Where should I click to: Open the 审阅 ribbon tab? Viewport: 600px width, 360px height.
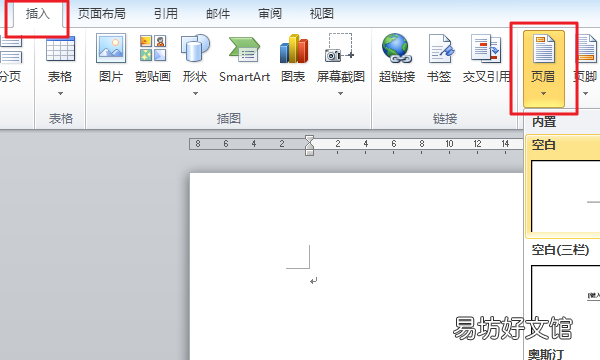pyautogui.click(x=270, y=14)
